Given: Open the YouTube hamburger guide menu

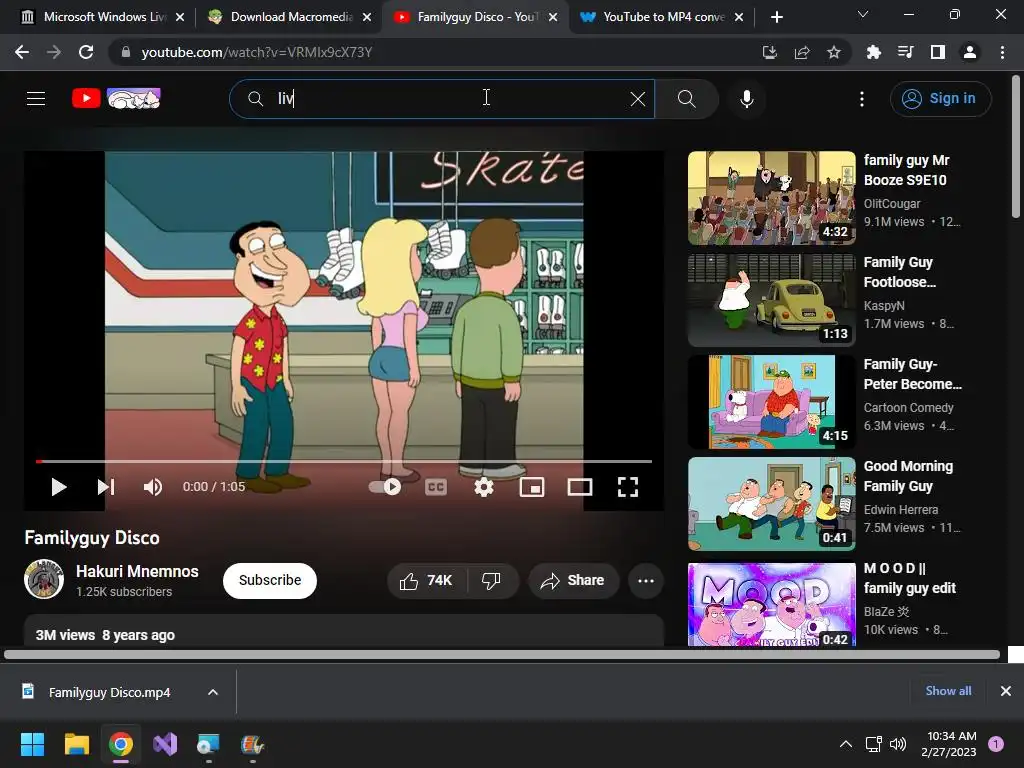Looking at the screenshot, I should (36, 99).
